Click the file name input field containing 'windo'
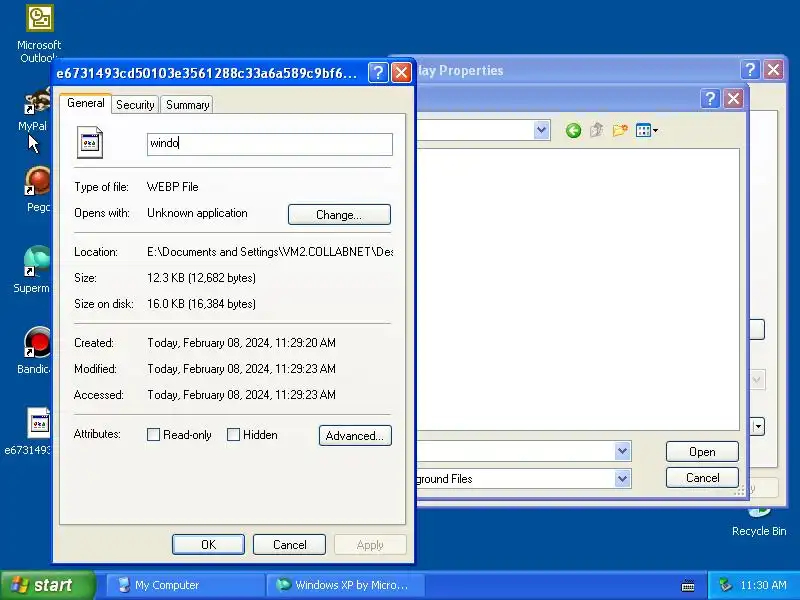This screenshot has height=600, width=800. tap(270, 144)
